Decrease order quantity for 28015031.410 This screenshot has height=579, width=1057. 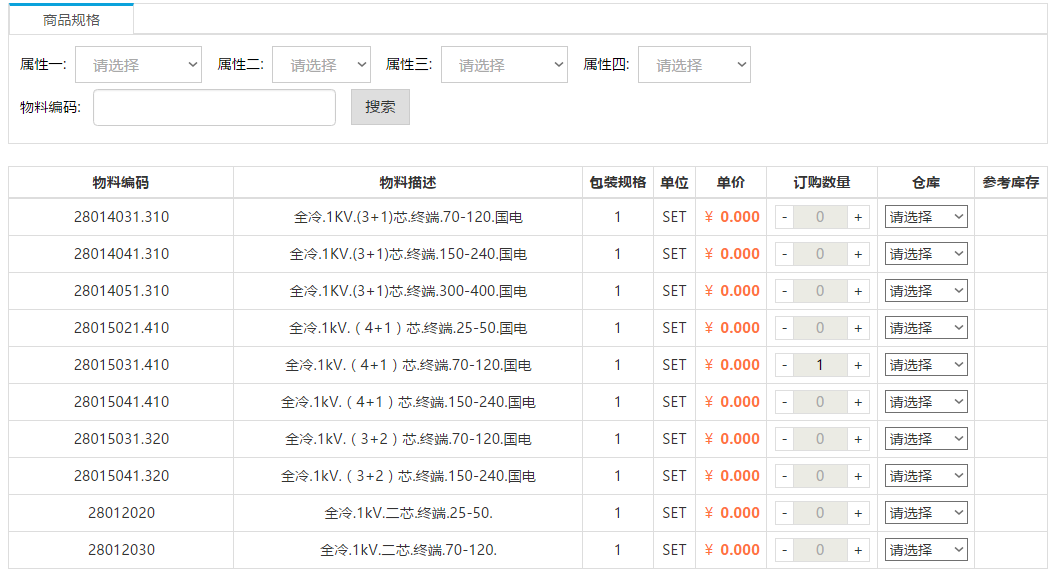point(784,364)
